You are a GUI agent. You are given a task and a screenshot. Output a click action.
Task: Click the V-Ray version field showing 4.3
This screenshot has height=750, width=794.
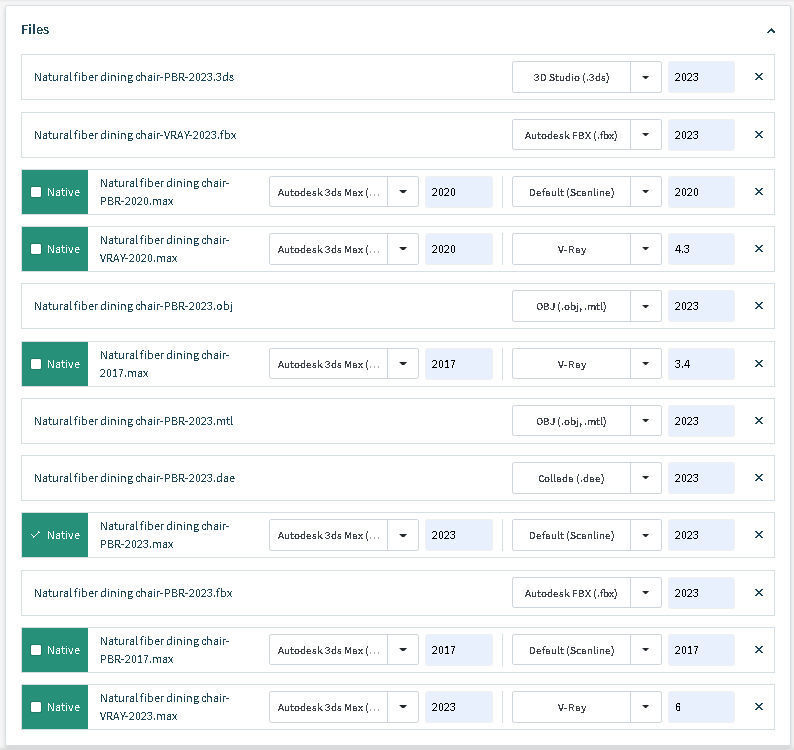coord(701,249)
